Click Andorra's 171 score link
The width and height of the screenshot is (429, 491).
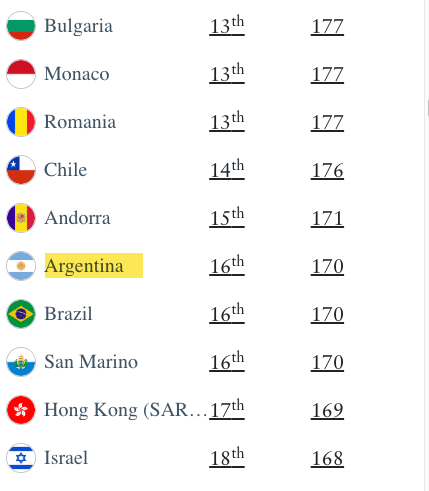(327, 218)
